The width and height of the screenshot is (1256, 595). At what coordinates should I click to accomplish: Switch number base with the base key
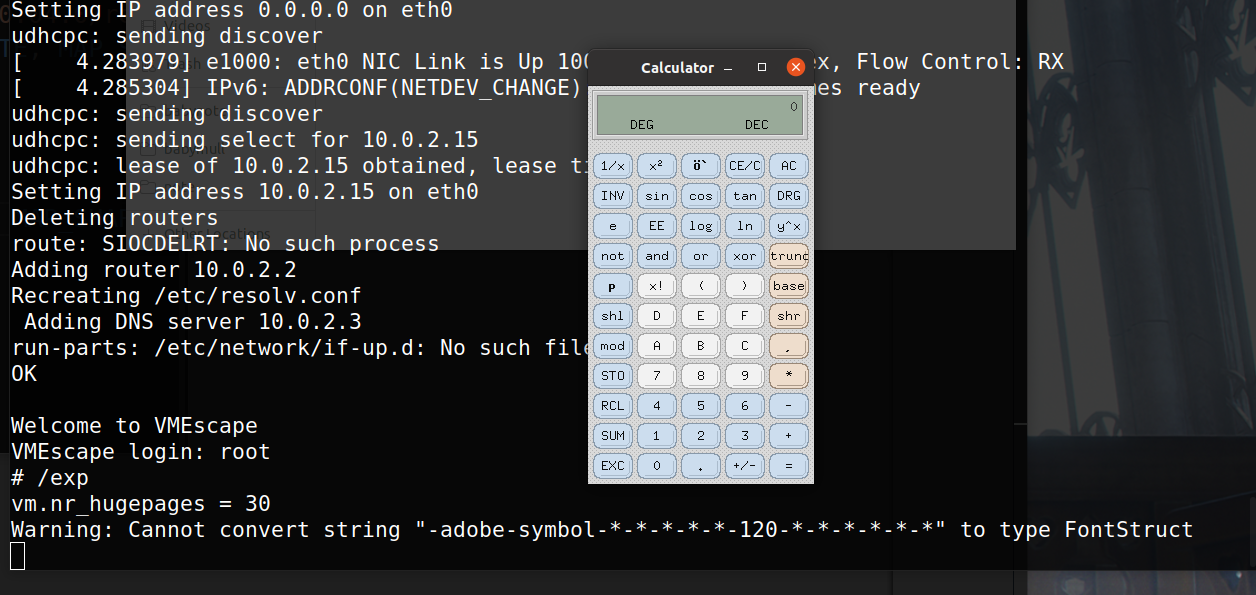coord(789,286)
